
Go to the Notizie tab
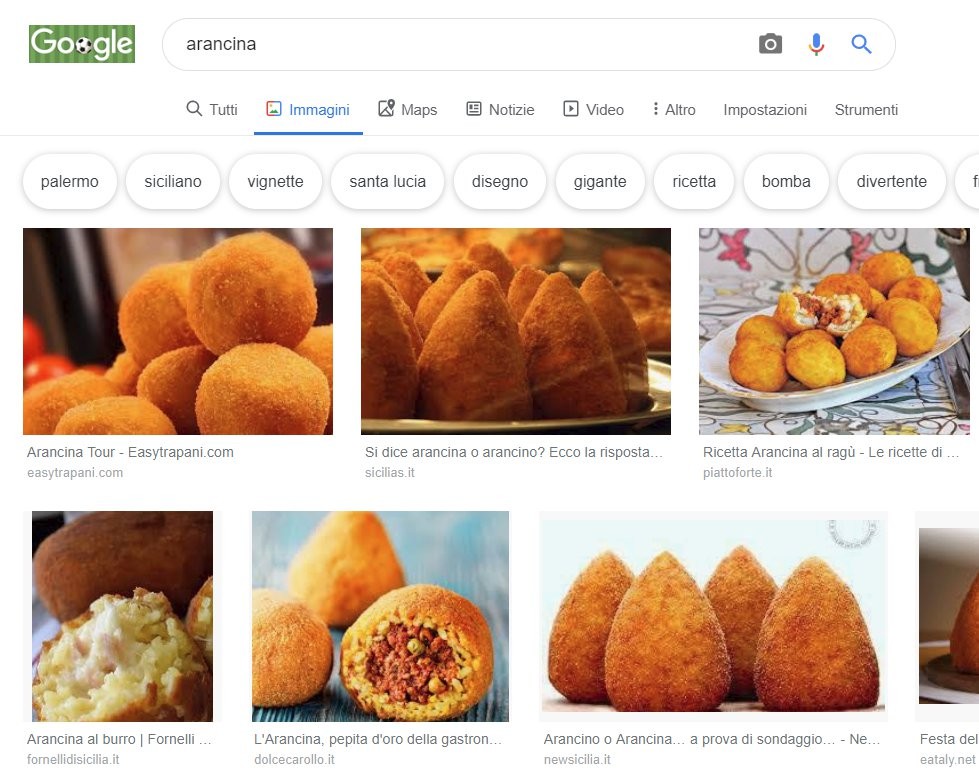click(500, 110)
